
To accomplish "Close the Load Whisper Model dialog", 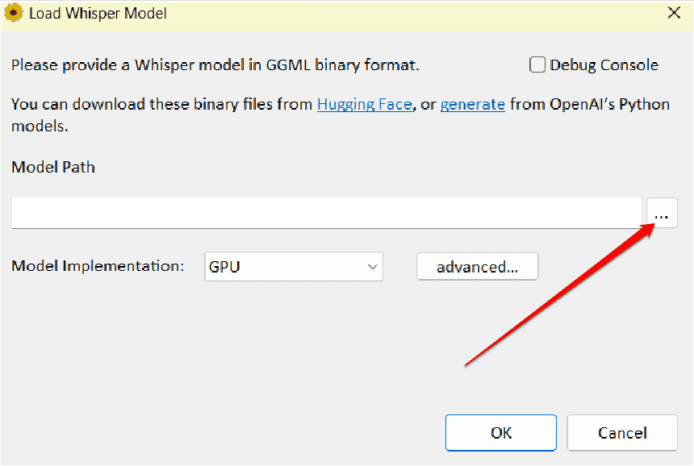I will (674, 14).
